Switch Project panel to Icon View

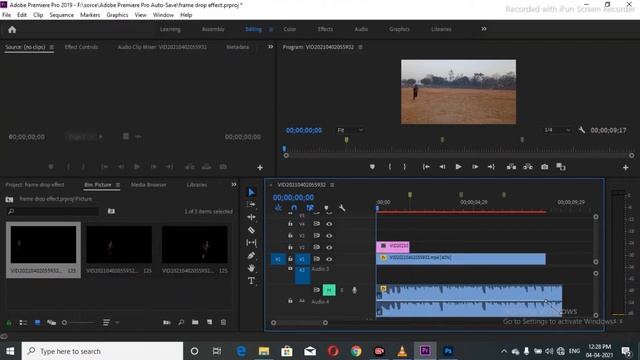click(x=37, y=322)
